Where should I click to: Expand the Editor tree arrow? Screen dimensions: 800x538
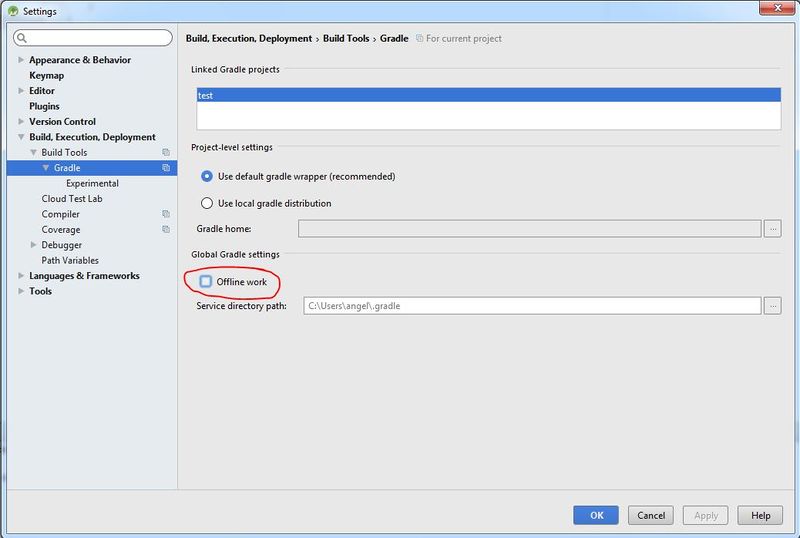pyautogui.click(x=21, y=90)
